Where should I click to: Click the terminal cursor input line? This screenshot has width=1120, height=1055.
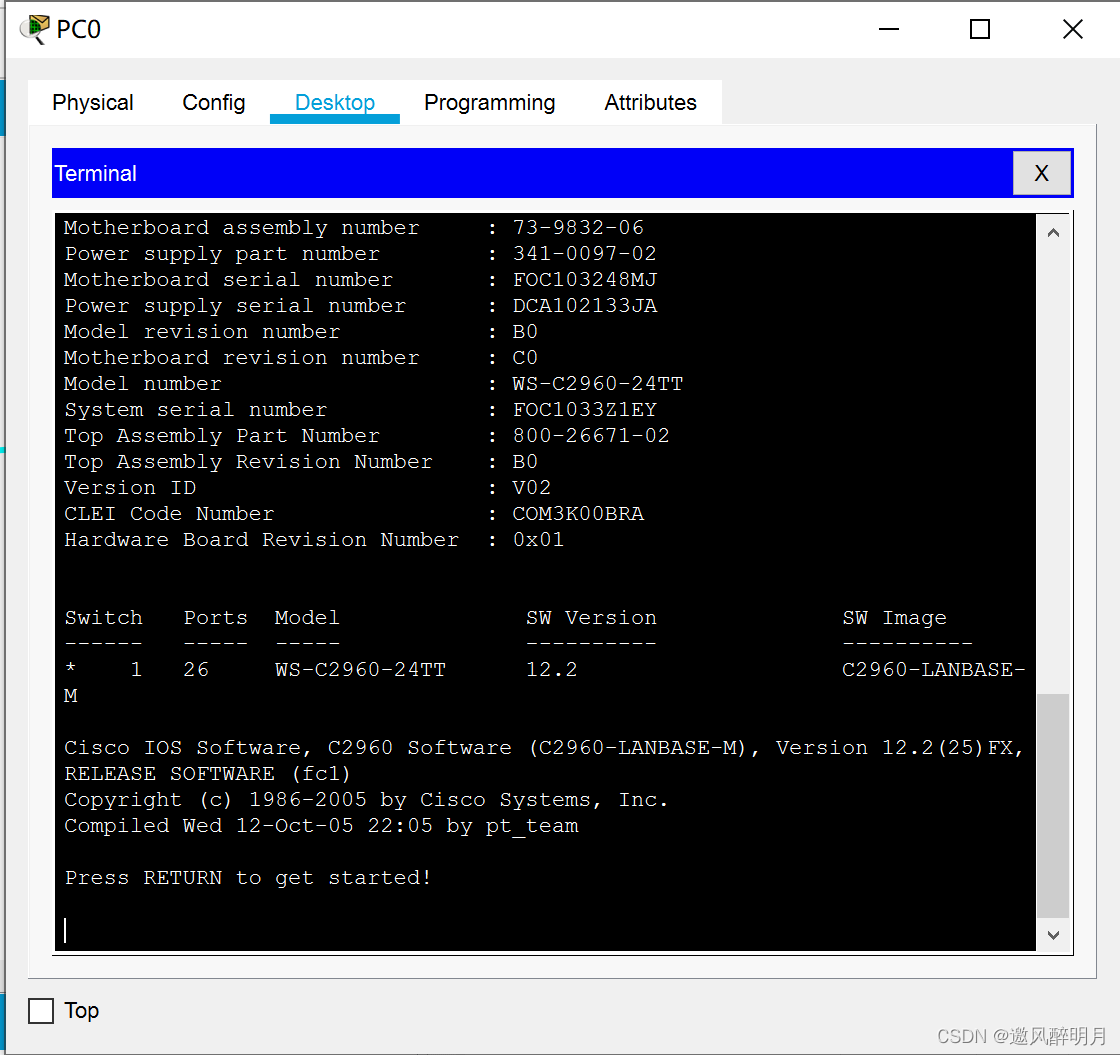click(x=545, y=930)
